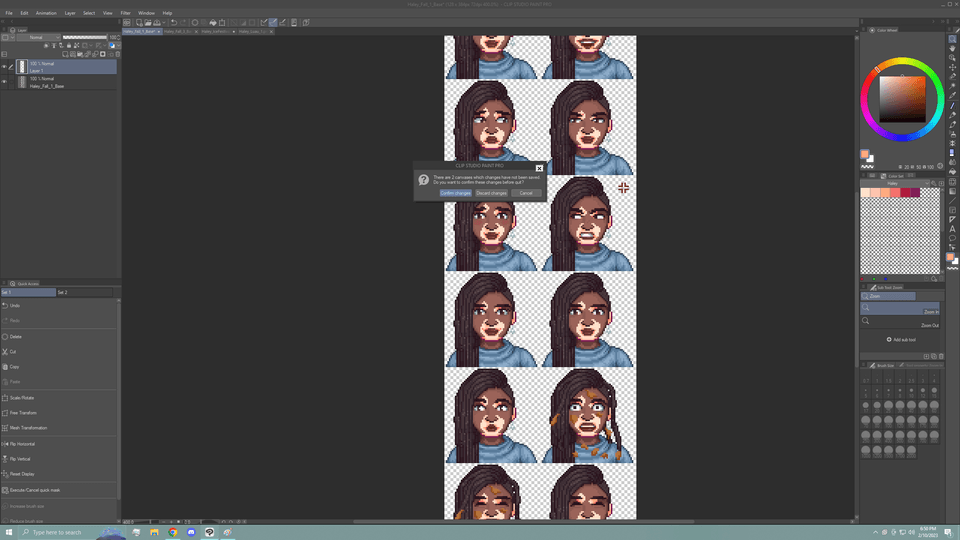Hide Layer 1 with its eye icon
960x540 pixels.
click(4, 67)
